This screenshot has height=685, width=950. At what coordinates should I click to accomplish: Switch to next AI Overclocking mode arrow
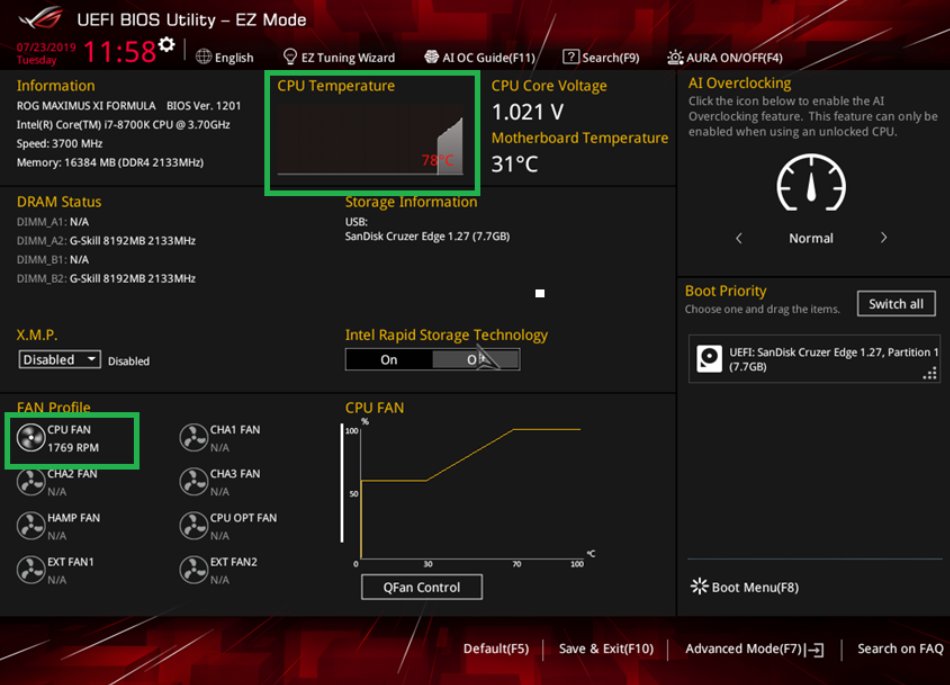coord(883,237)
